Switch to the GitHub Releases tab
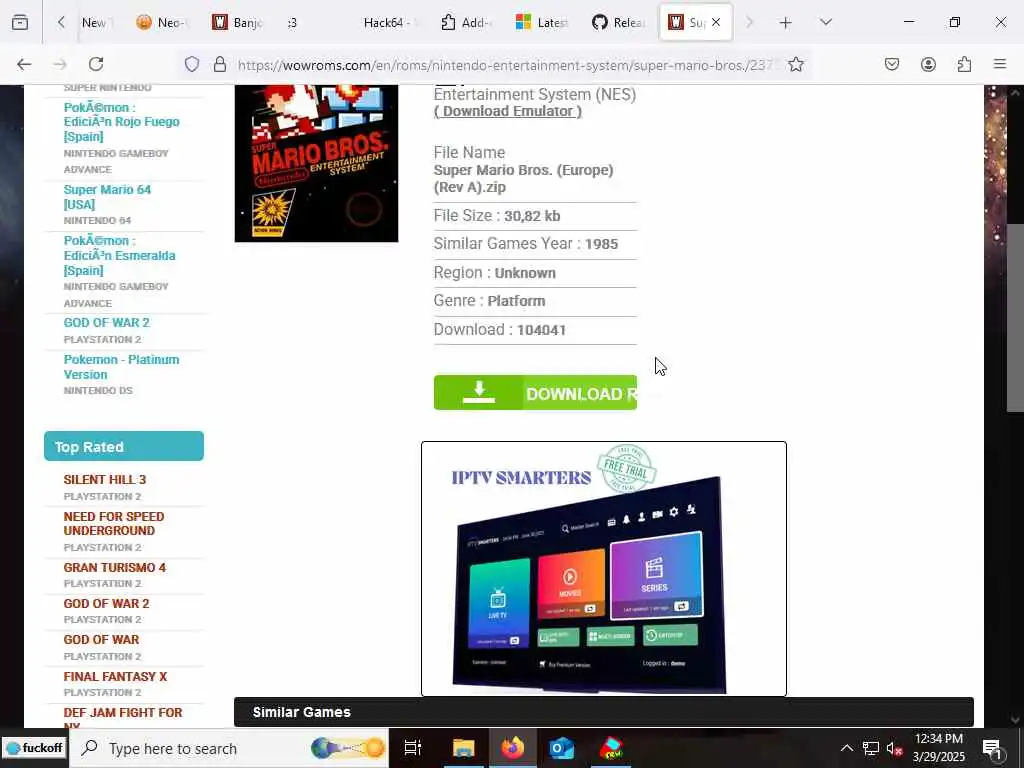The image size is (1024, 768). (618, 22)
